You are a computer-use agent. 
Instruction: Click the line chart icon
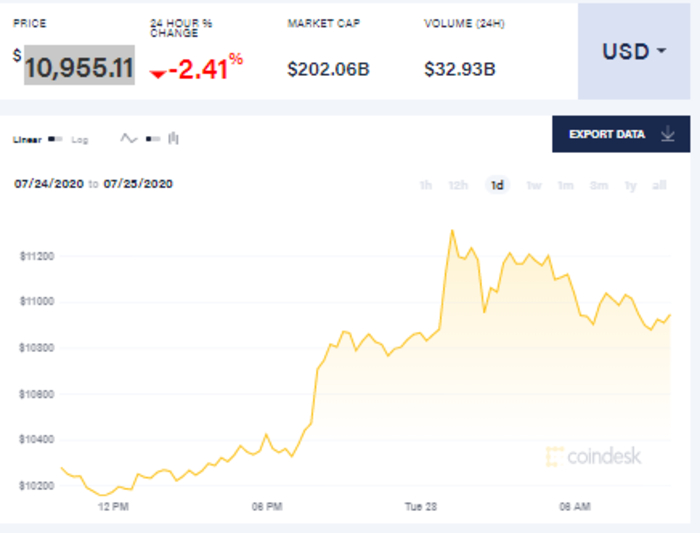(x=128, y=139)
